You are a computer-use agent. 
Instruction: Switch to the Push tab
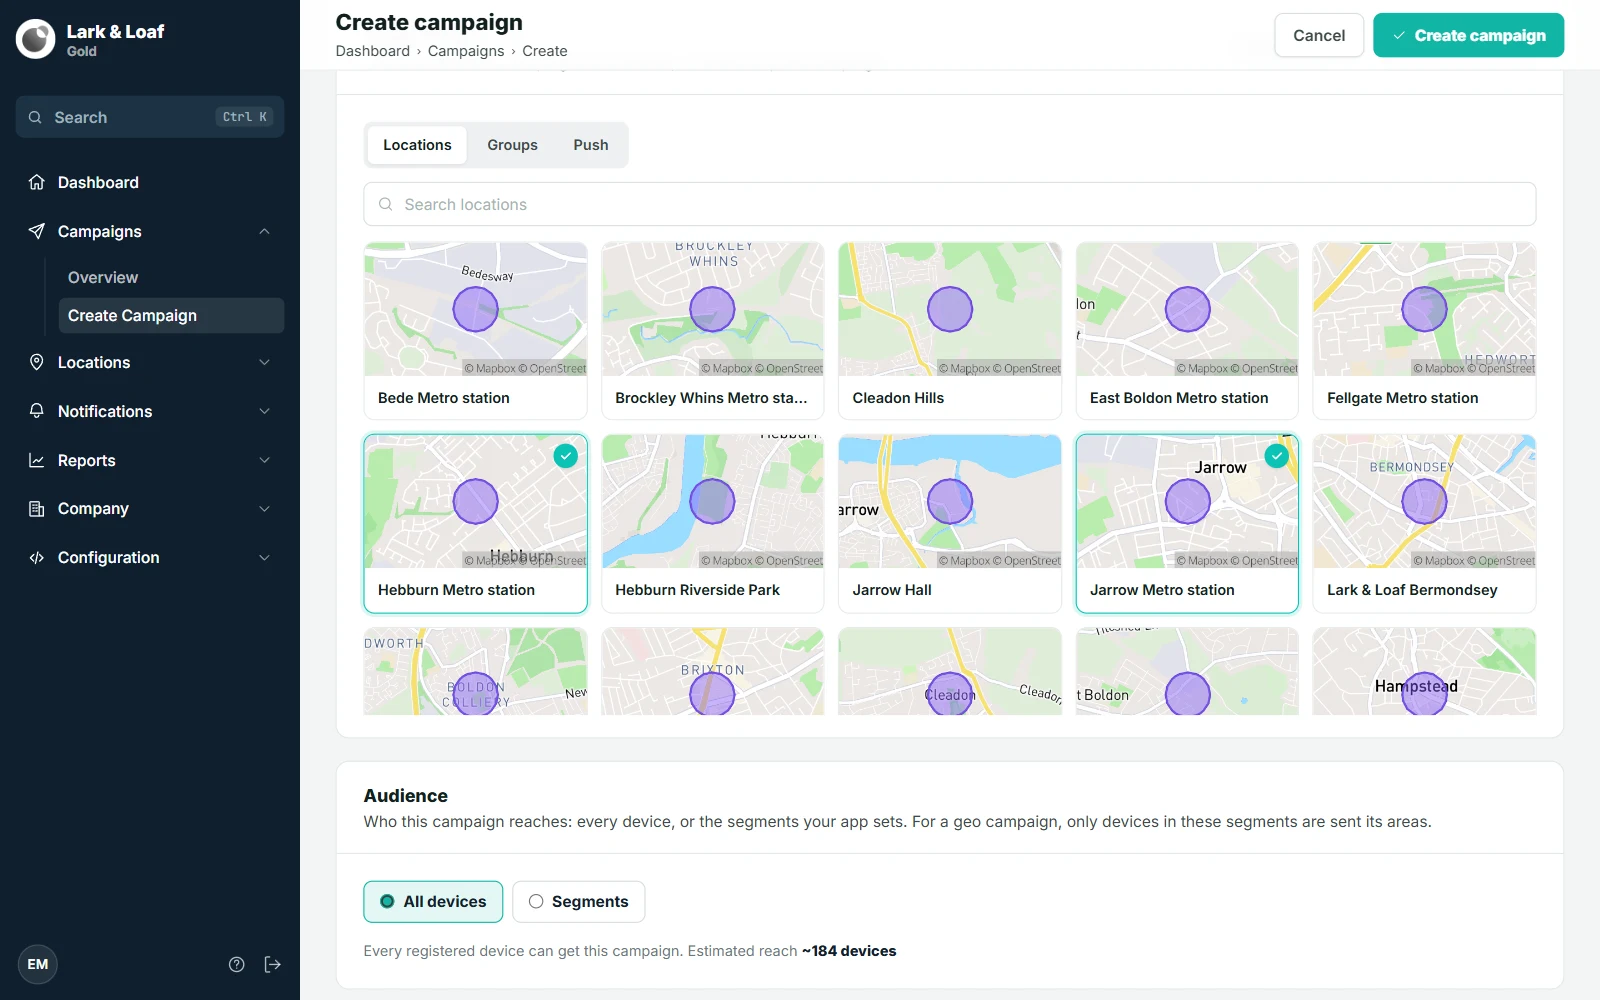point(590,145)
